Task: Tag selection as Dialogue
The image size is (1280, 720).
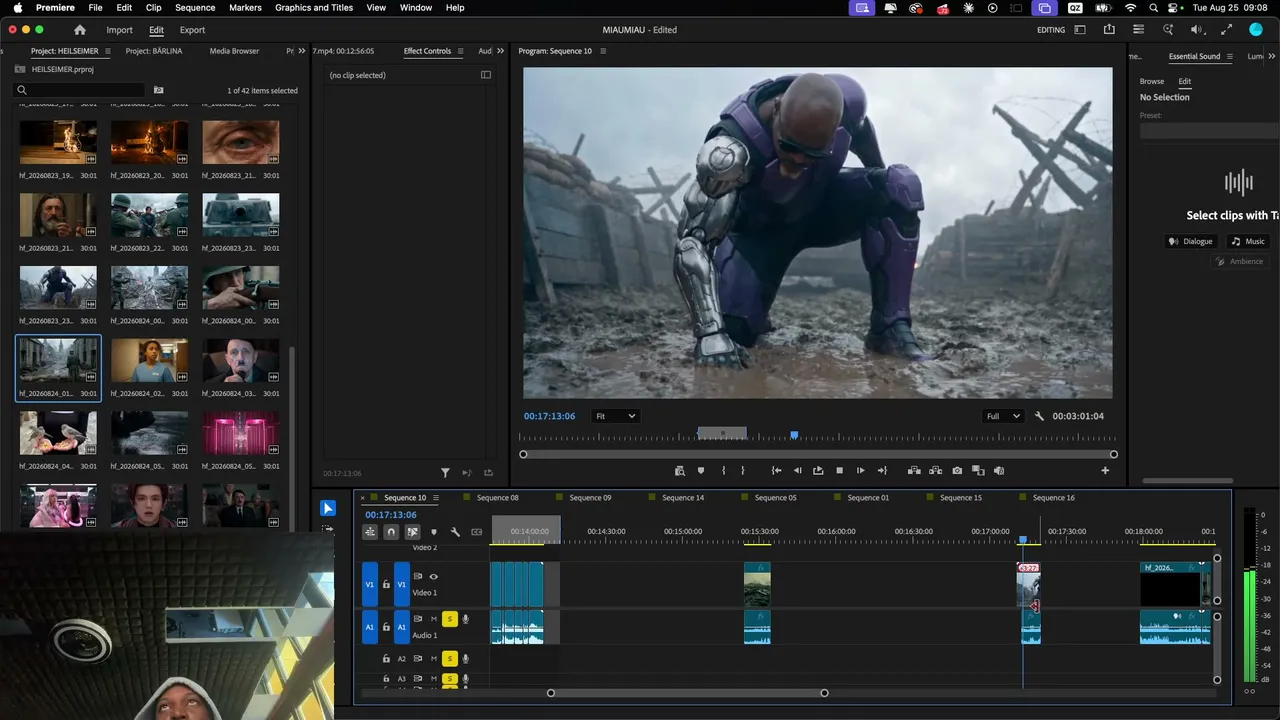Action: click(x=1191, y=241)
